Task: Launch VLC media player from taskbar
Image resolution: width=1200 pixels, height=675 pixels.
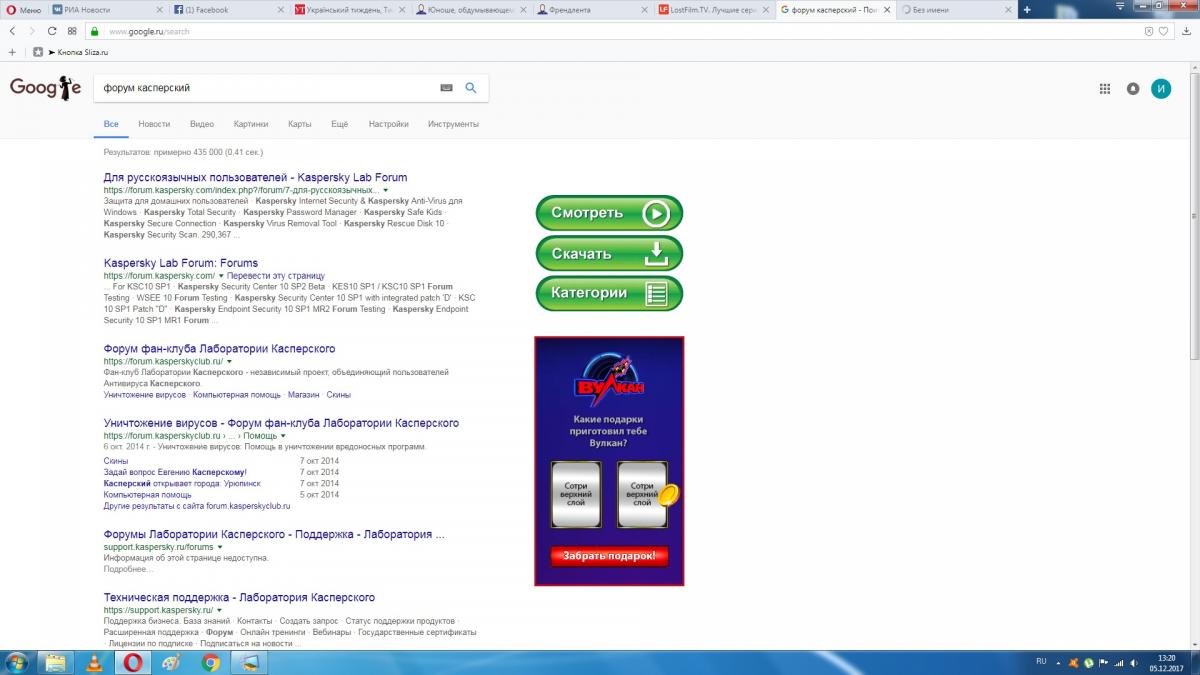Action: coord(94,662)
